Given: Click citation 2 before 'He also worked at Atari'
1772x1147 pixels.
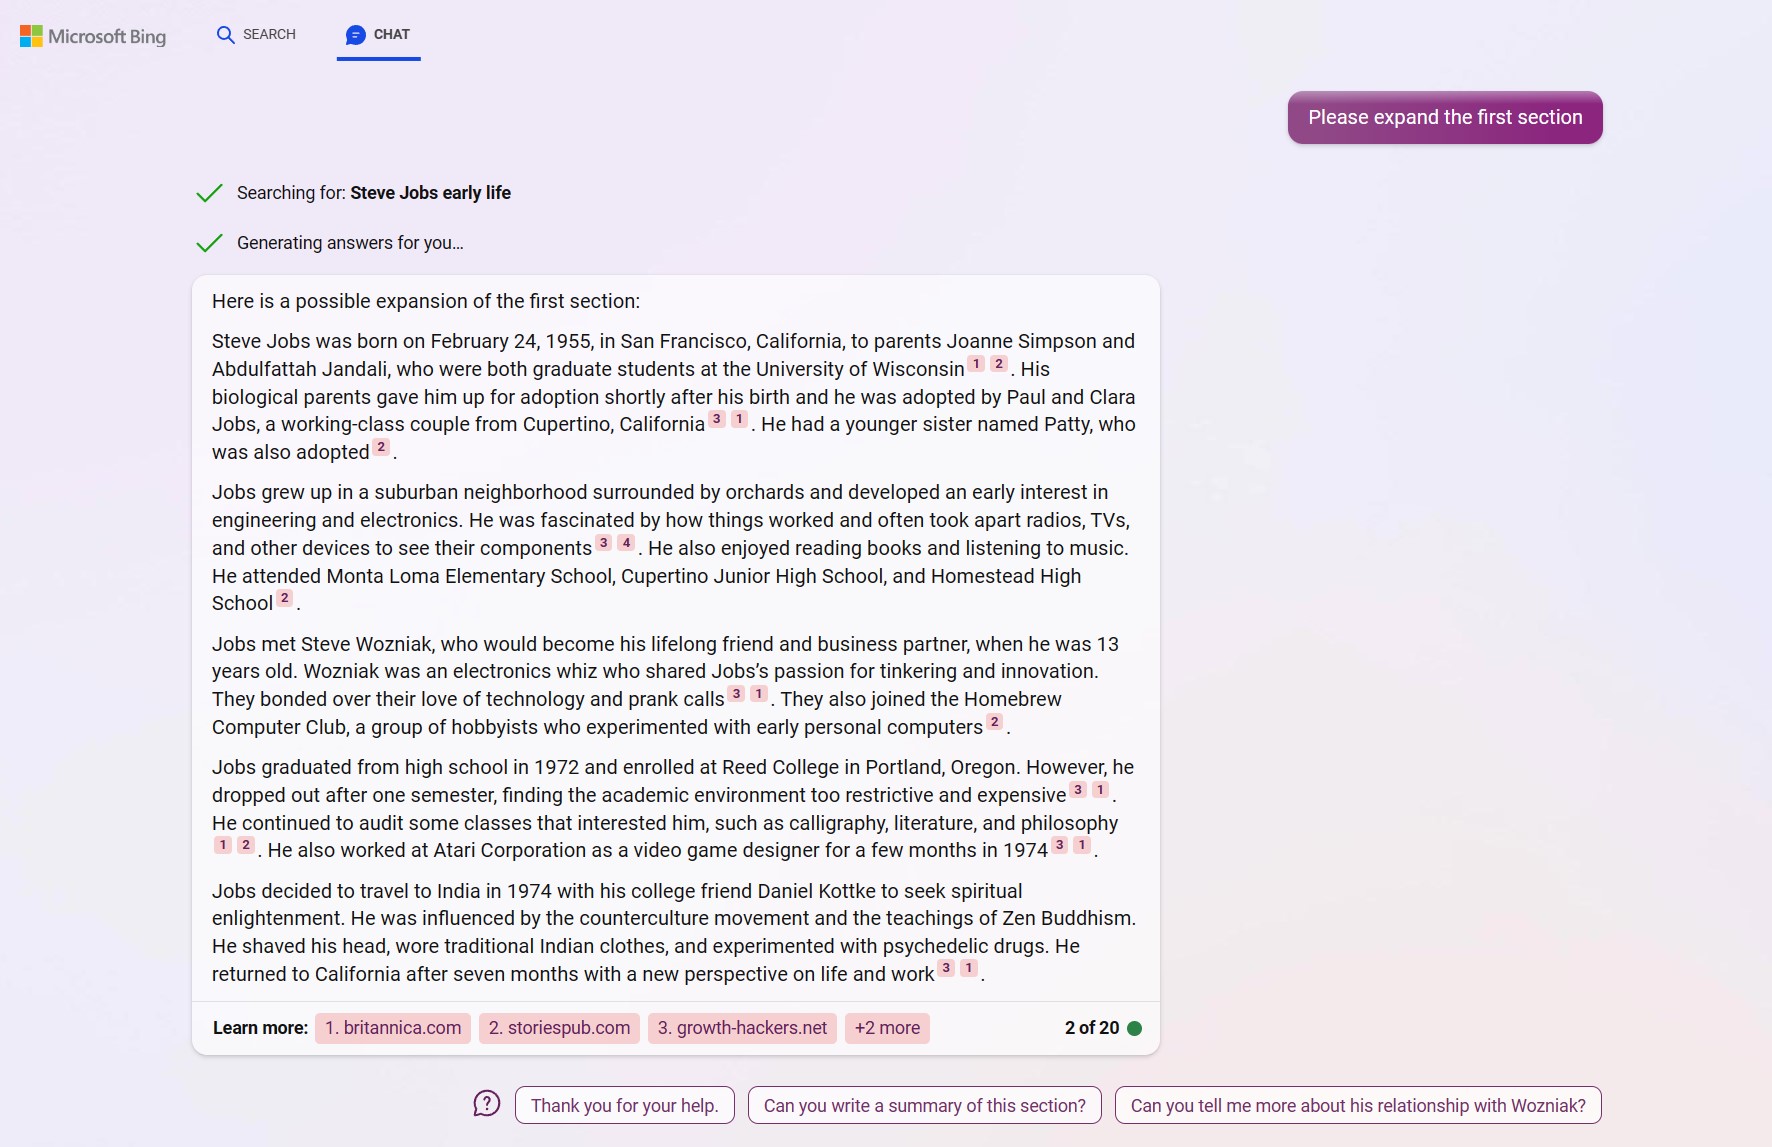Looking at the screenshot, I should pyautogui.click(x=245, y=845).
